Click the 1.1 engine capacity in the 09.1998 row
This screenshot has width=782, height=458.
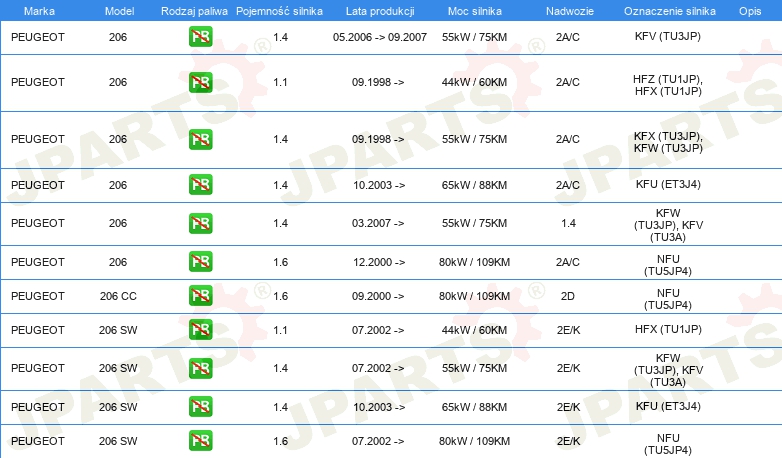pos(280,82)
